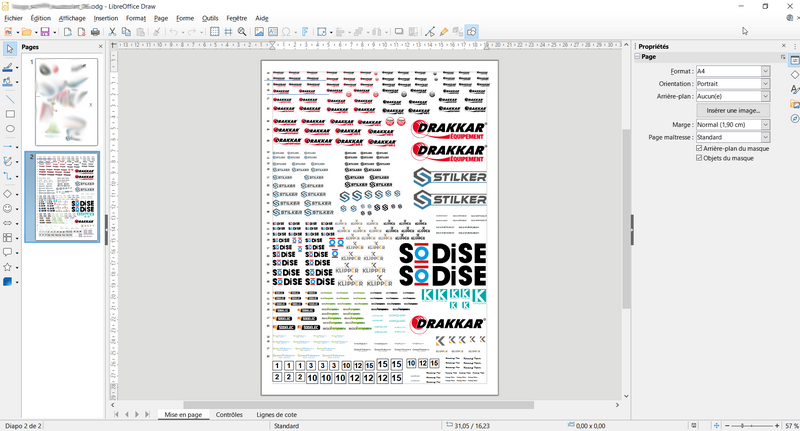Toggle grid display in the toolbar

coord(214,32)
